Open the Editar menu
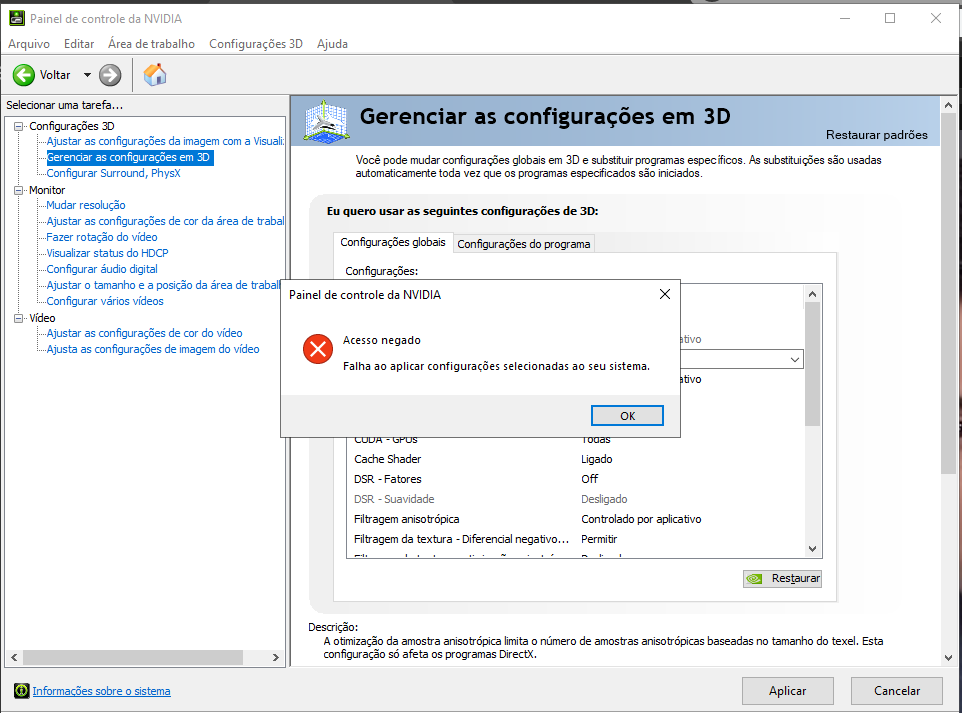The width and height of the screenshot is (962, 713). tap(79, 44)
